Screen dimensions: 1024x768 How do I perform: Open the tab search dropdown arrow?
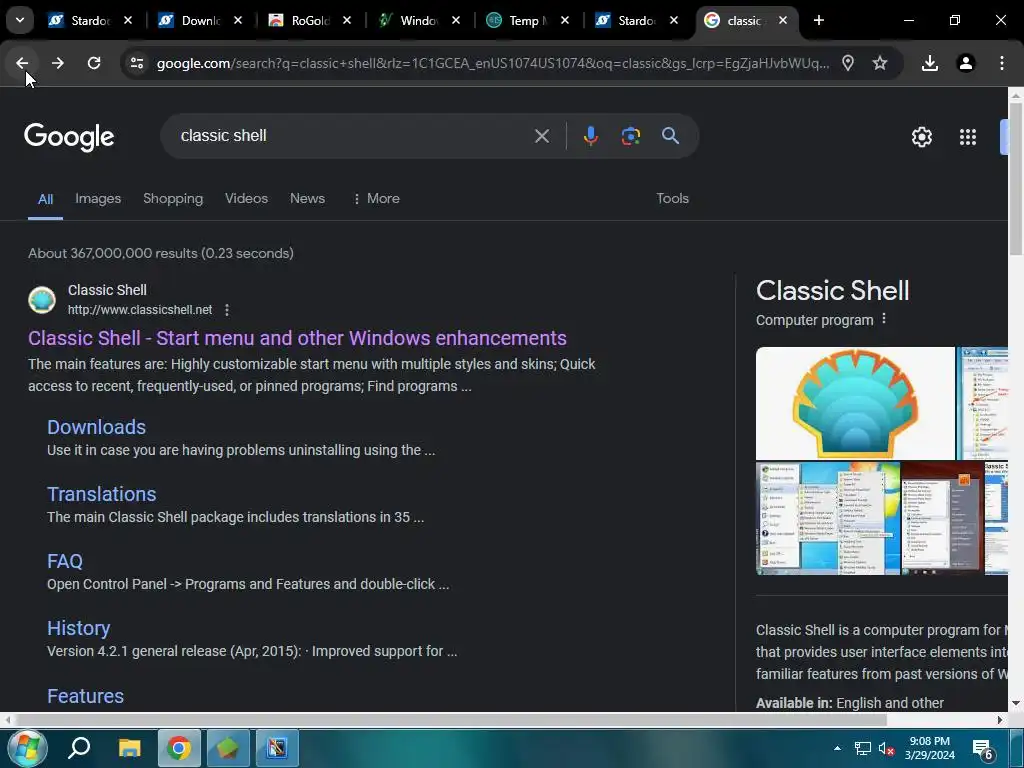click(20, 20)
